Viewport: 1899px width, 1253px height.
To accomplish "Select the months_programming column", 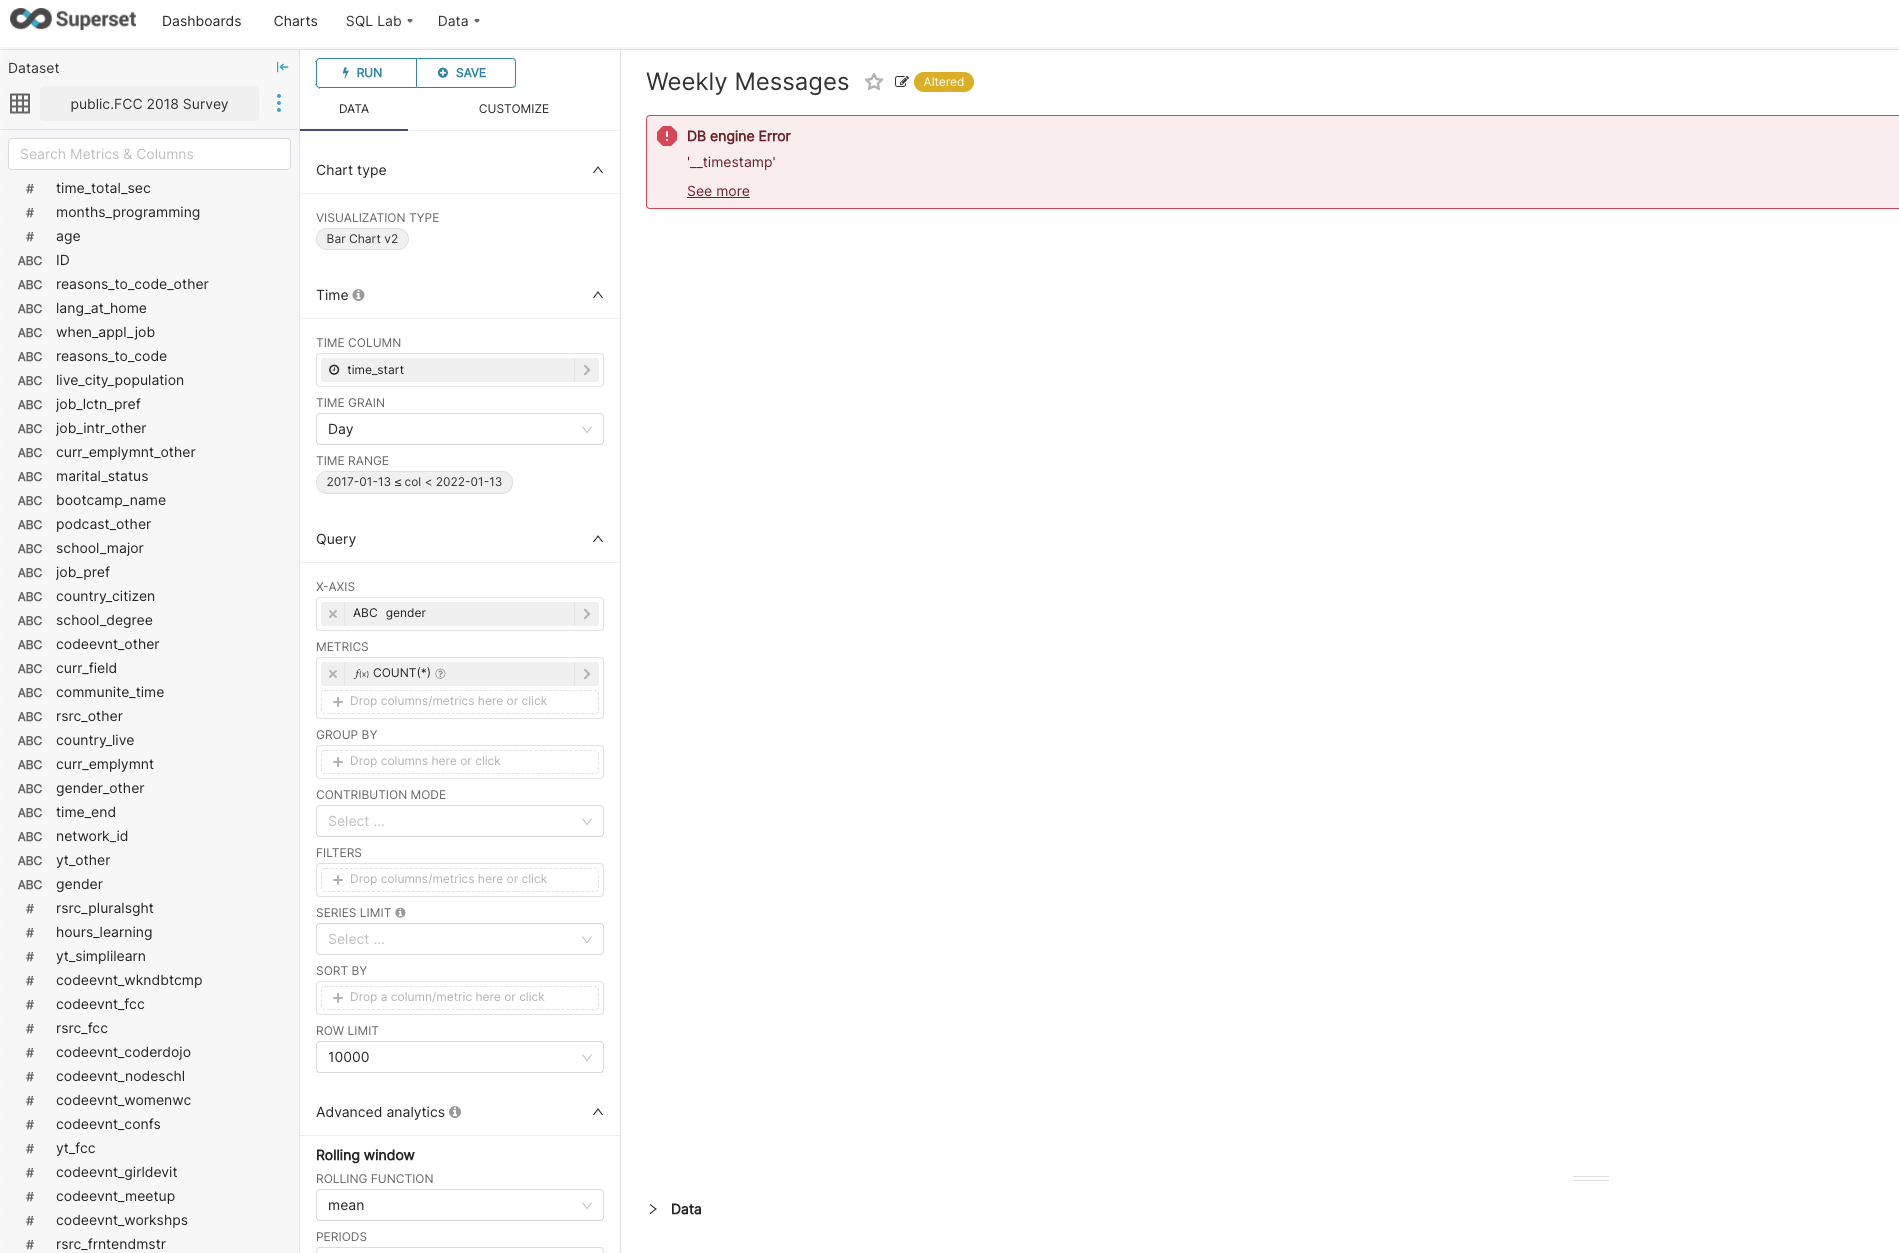I will (x=128, y=212).
